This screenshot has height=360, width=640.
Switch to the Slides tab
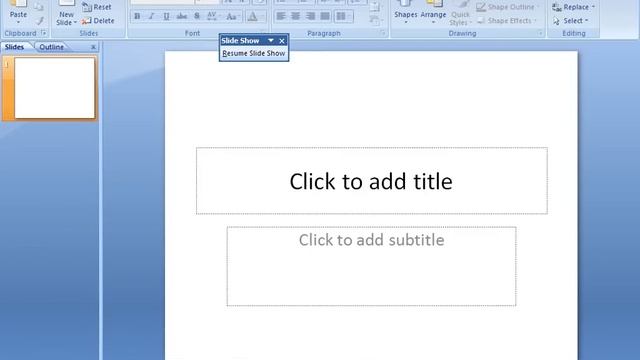(x=15, y=47)
